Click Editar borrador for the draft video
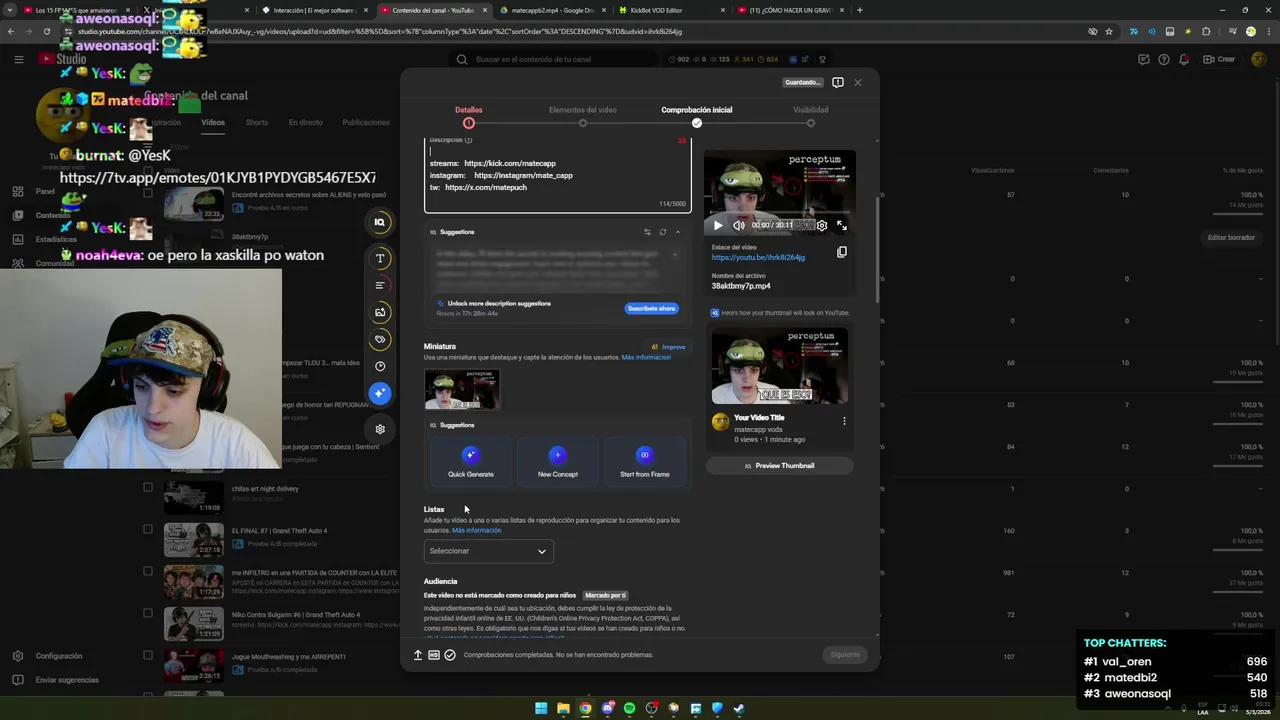 tap(1231, 238)
